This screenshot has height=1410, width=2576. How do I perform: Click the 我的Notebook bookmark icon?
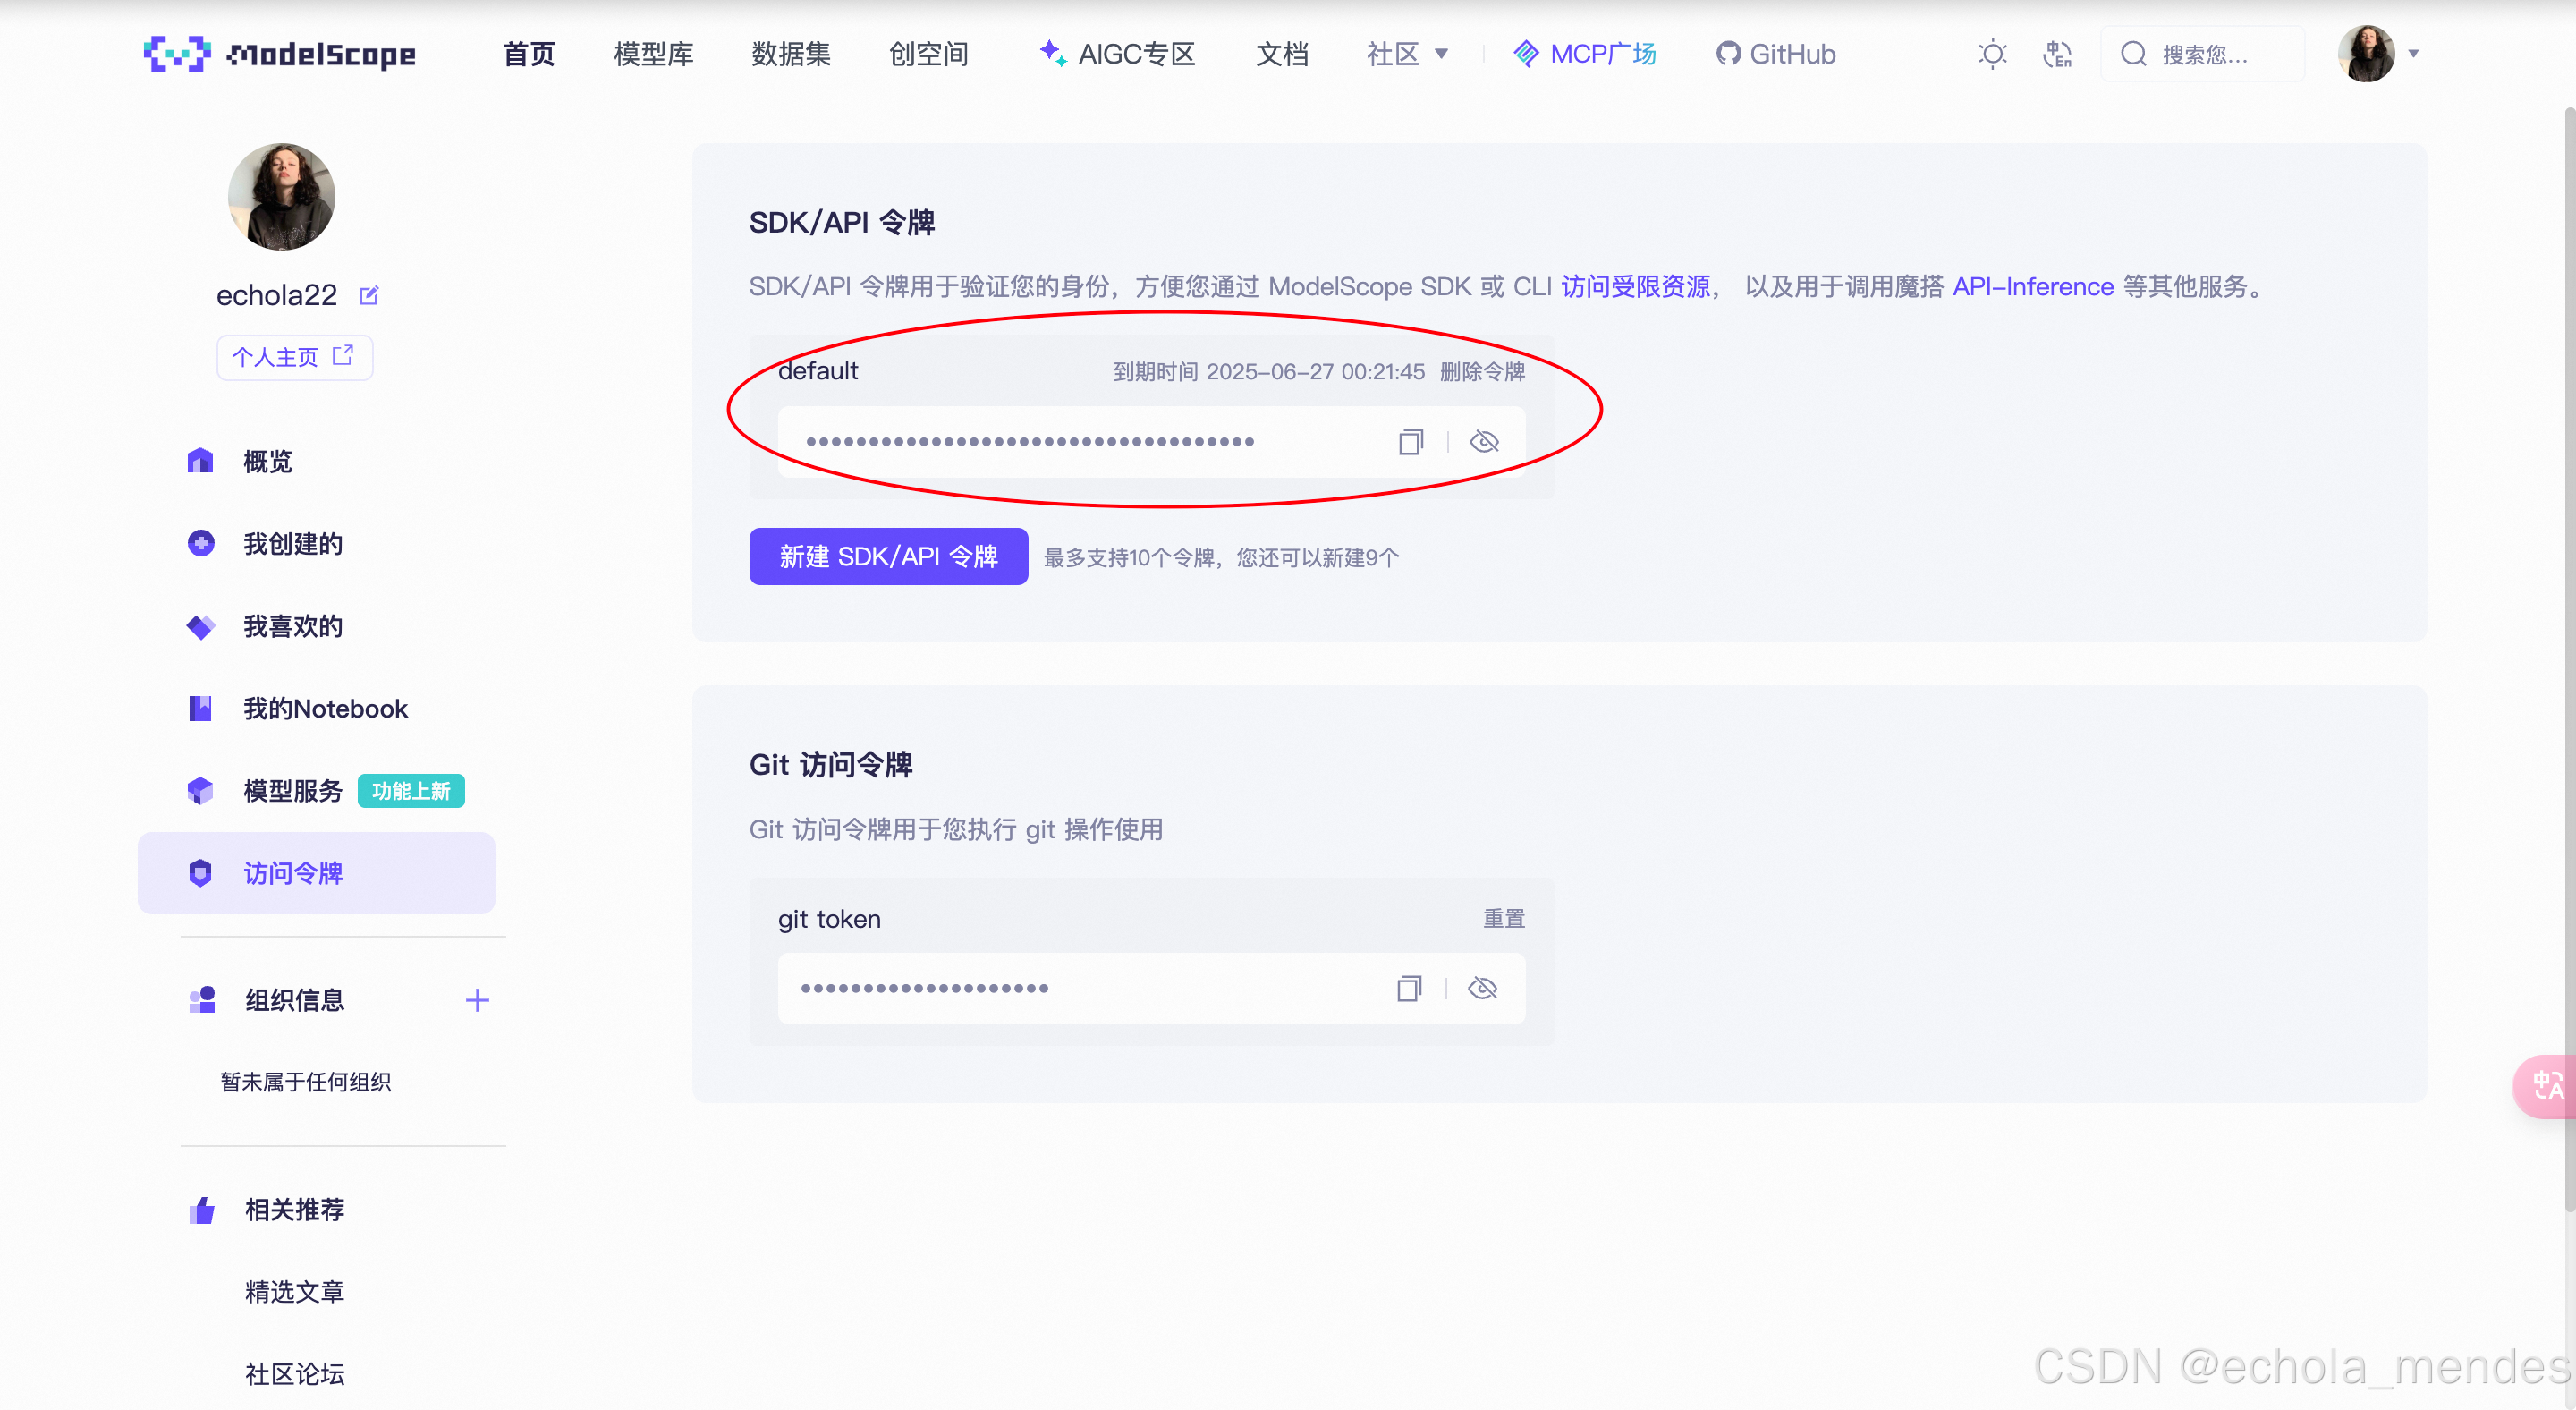click(200, 708)
